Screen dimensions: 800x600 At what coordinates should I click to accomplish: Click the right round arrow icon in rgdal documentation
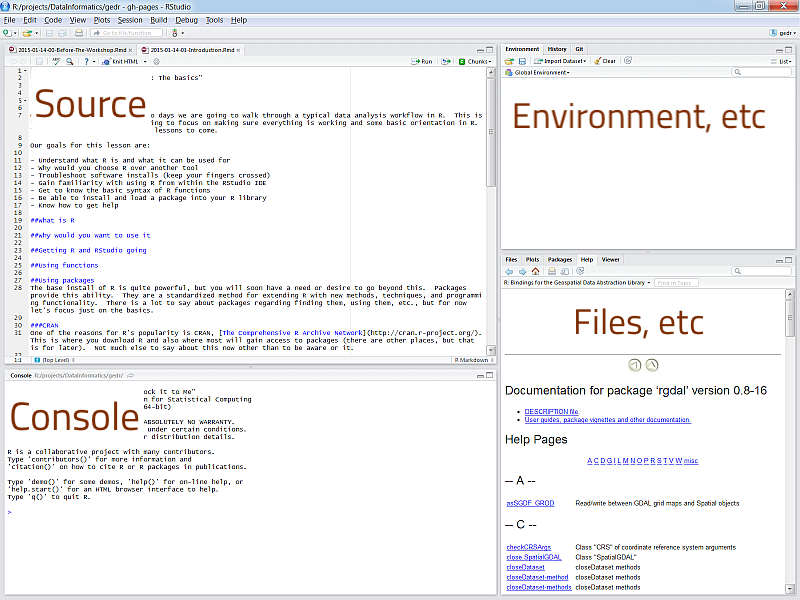[x=652, y=365]
